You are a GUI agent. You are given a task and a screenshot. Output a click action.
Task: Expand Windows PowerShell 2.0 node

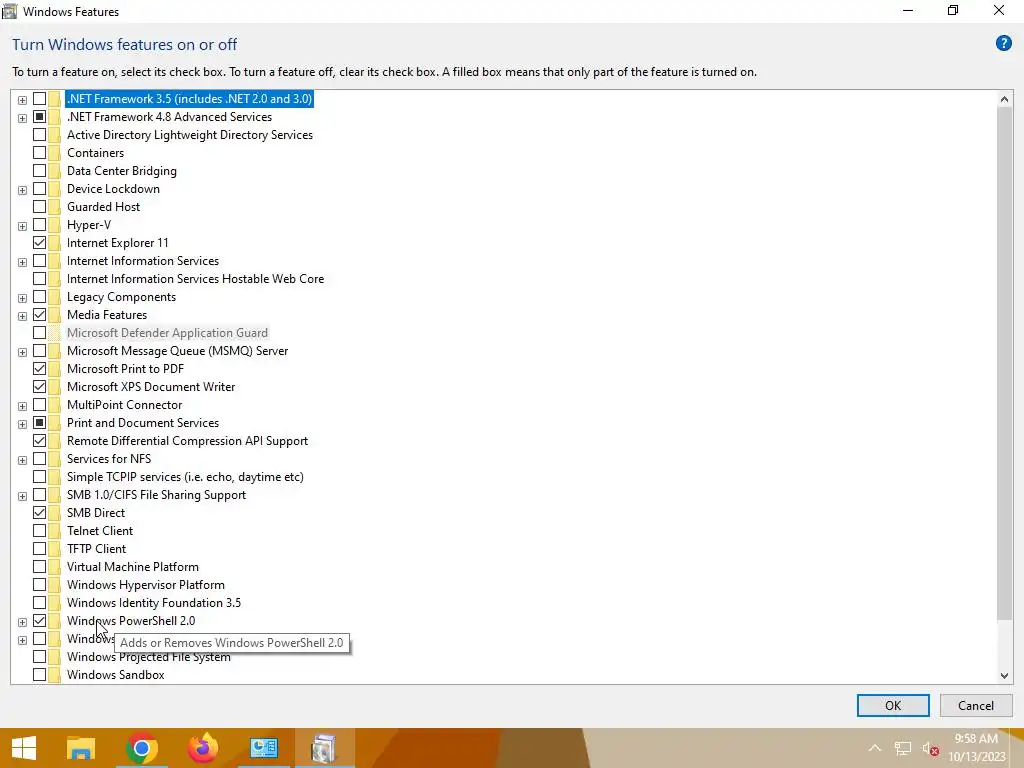pyautogui.click(x=22, y=622)
